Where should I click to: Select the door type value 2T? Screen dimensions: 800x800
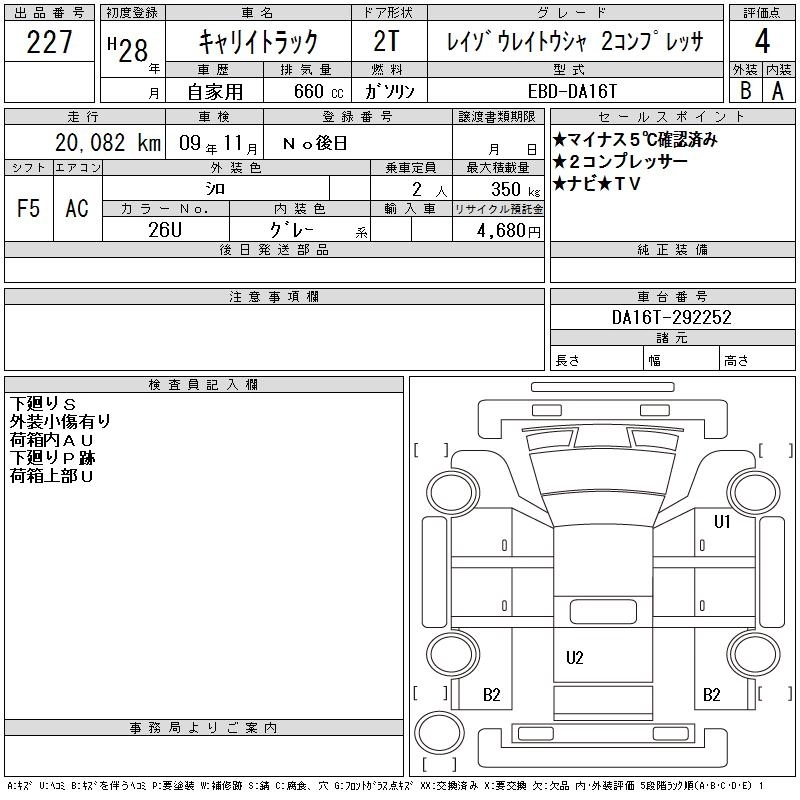(386, 41)
